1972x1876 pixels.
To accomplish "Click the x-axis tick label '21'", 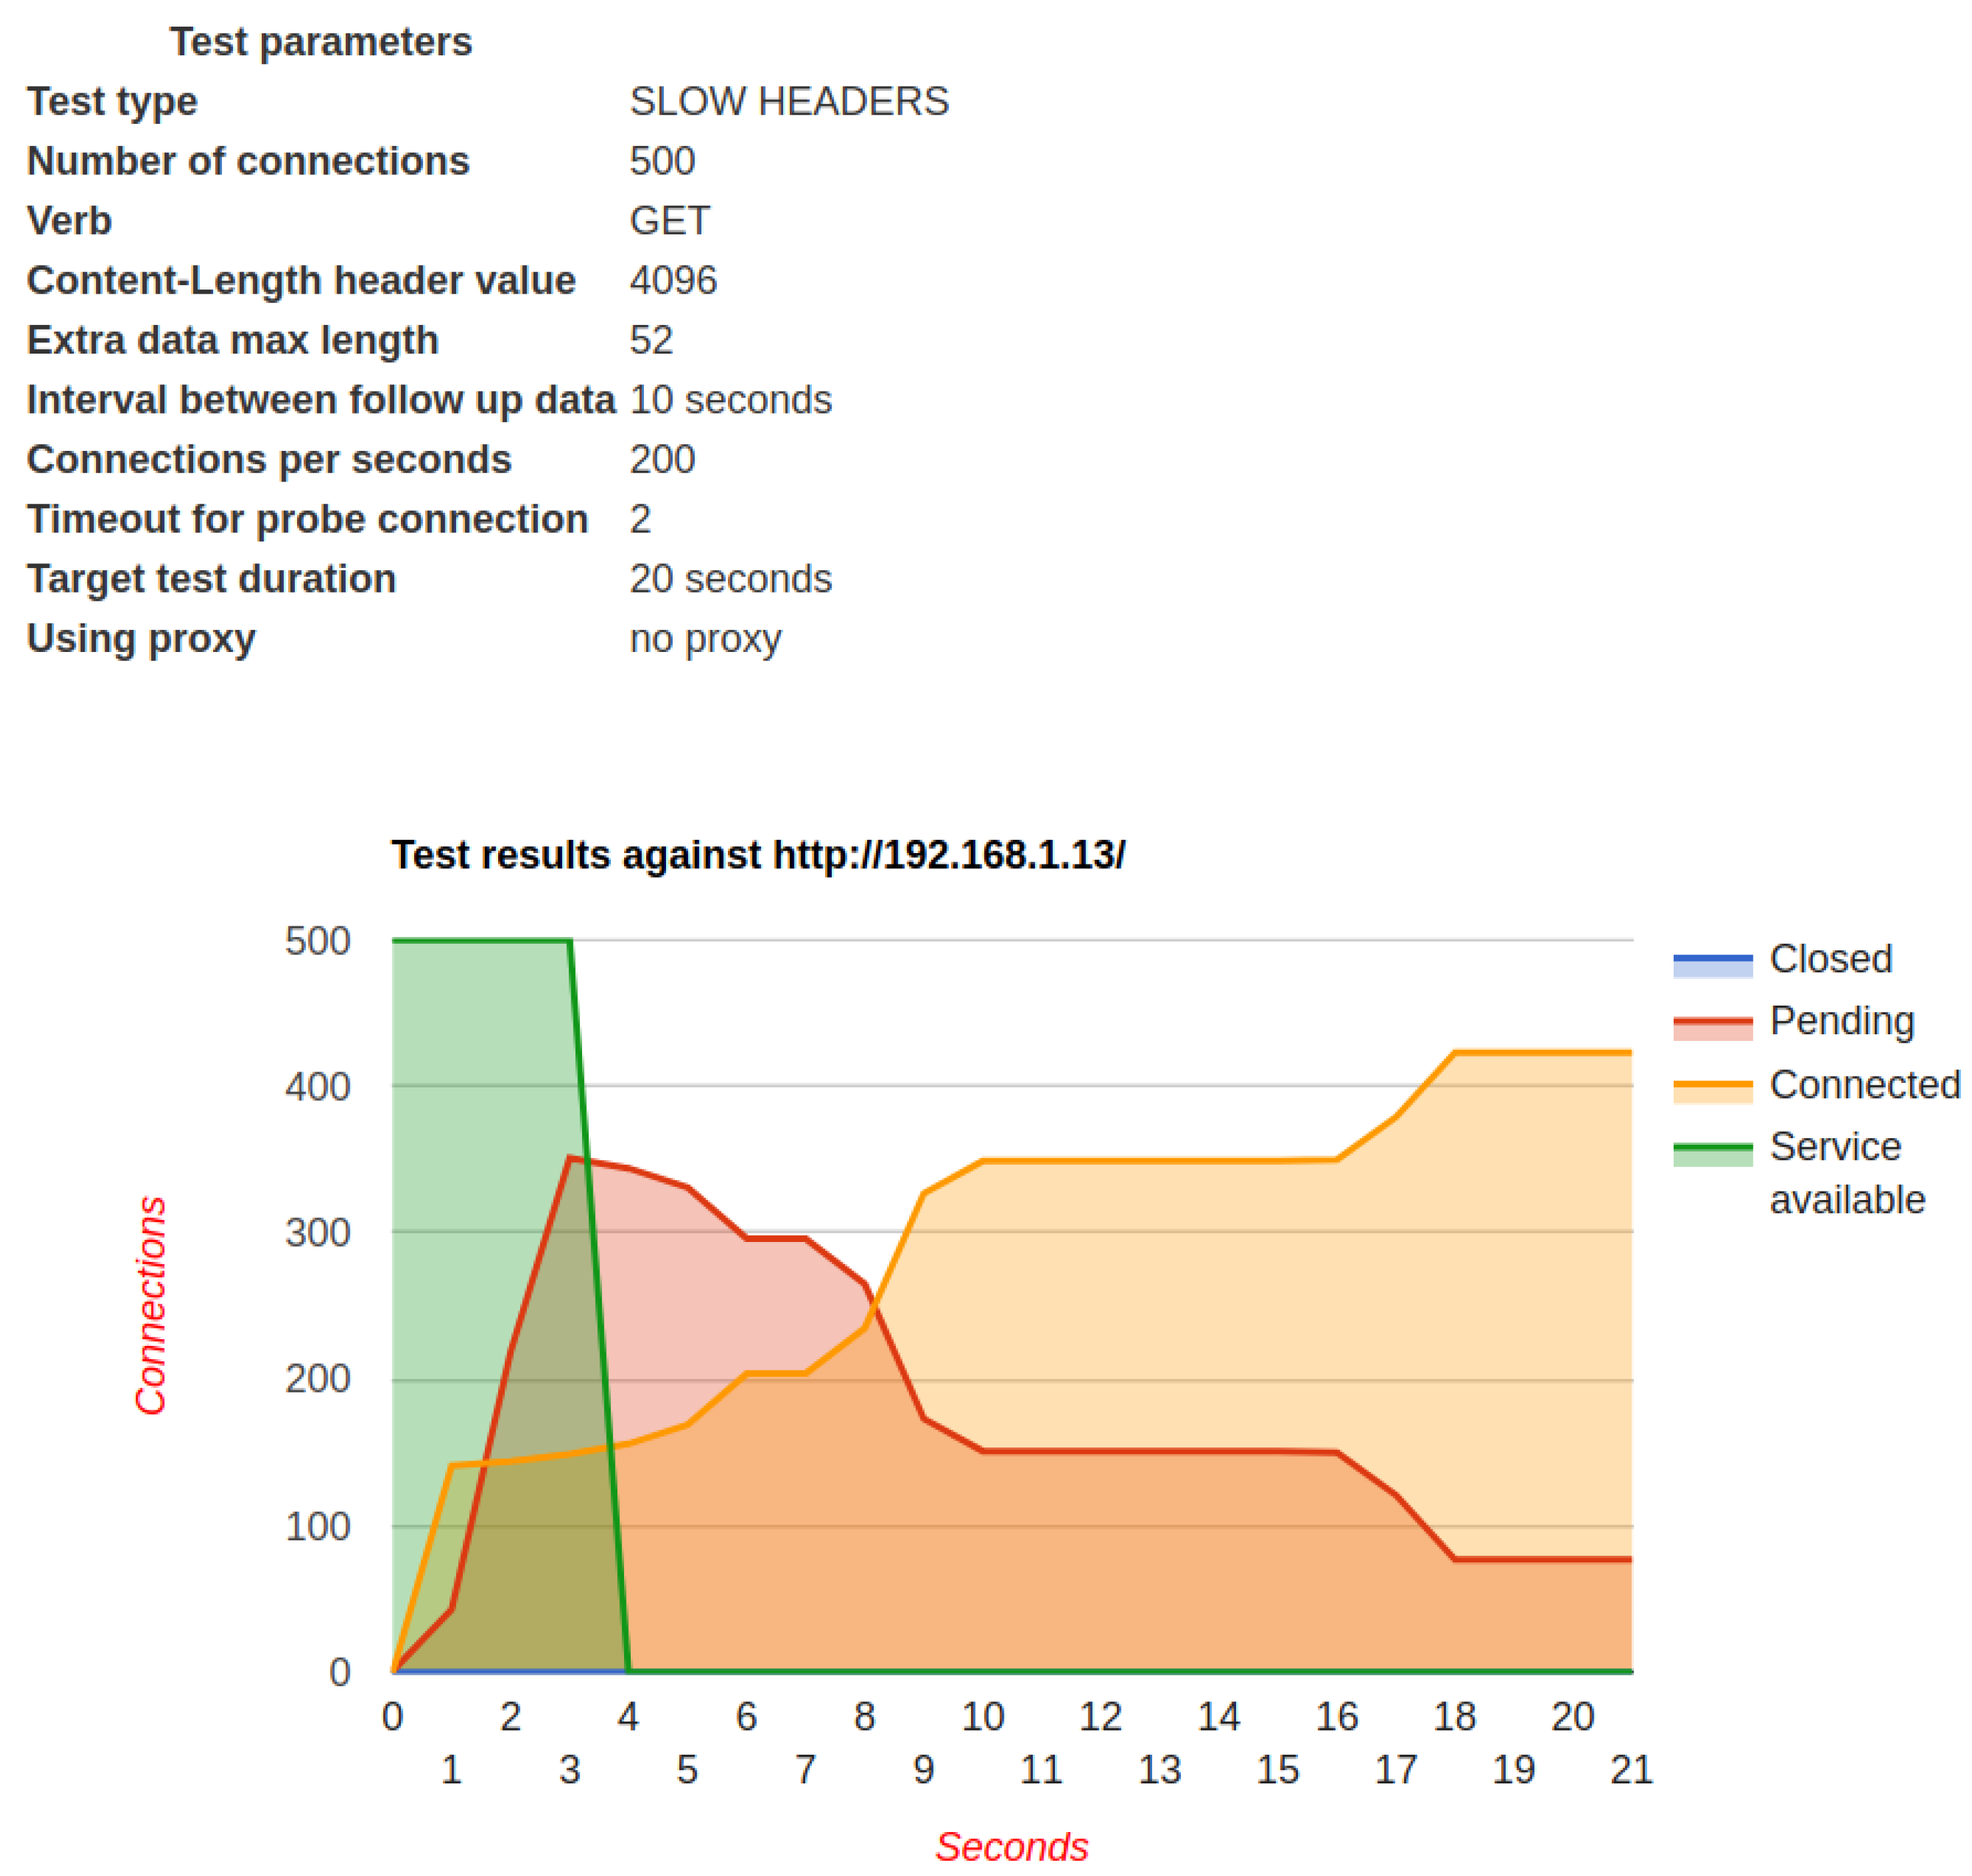I will pyautogui.click(x=1631, y=1770).
